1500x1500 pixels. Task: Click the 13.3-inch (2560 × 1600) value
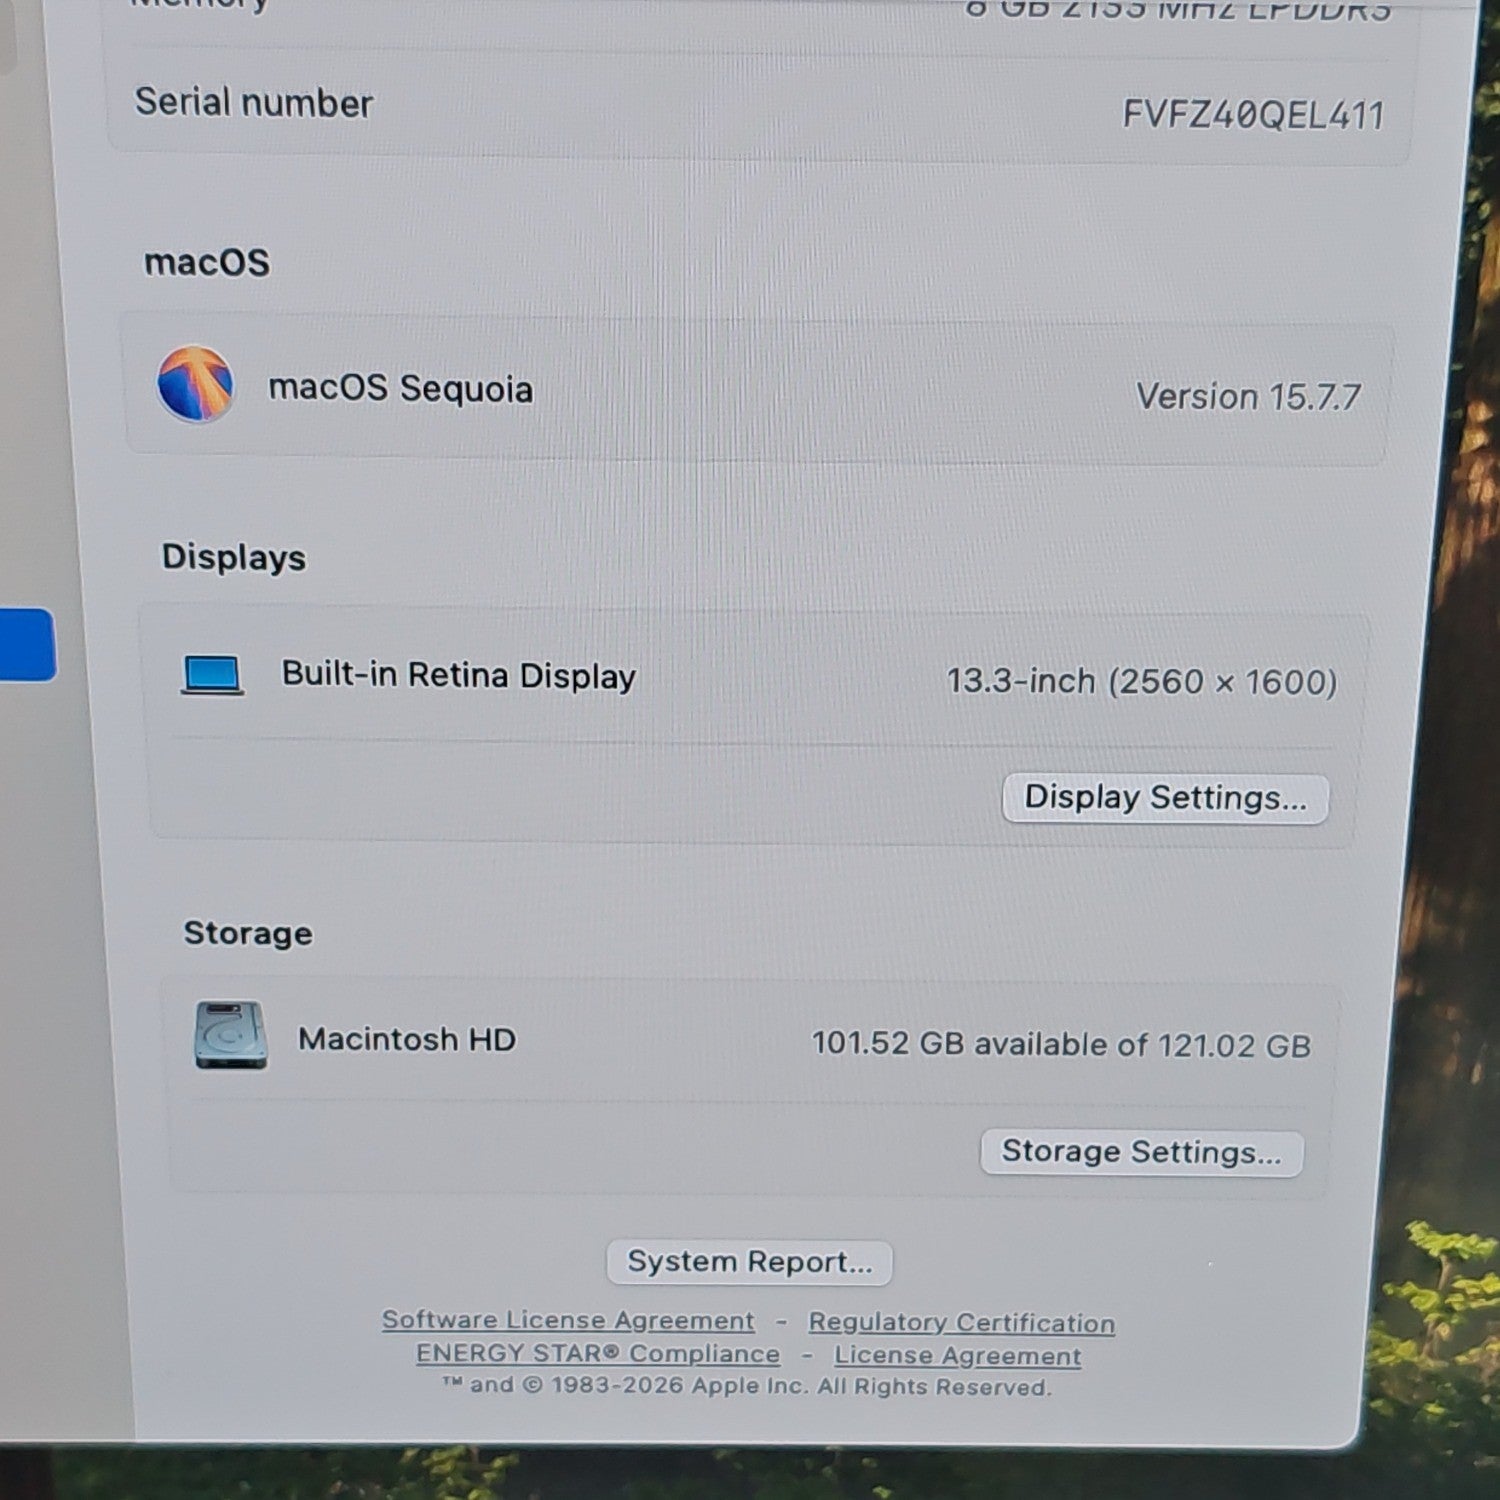click(1142, 682)
